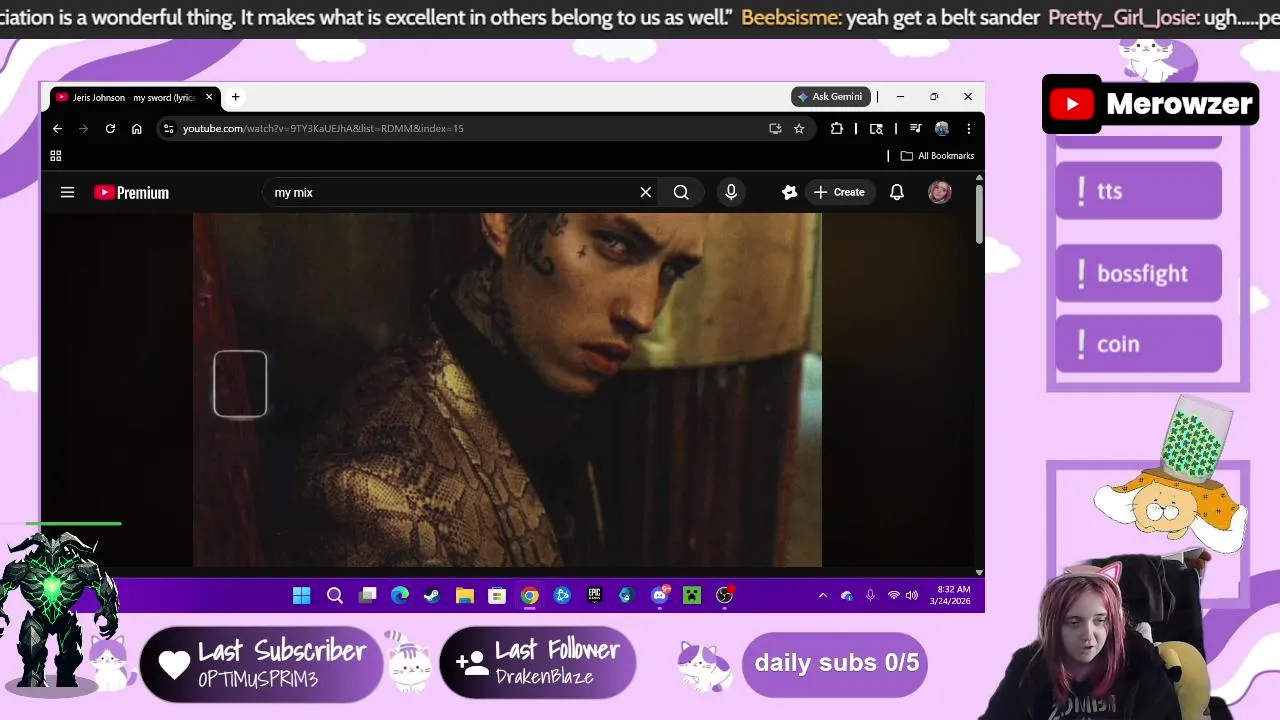Open the OneDrive cloud tray icon
Viewport: 1280px width, 720px height.
(847, 596)
